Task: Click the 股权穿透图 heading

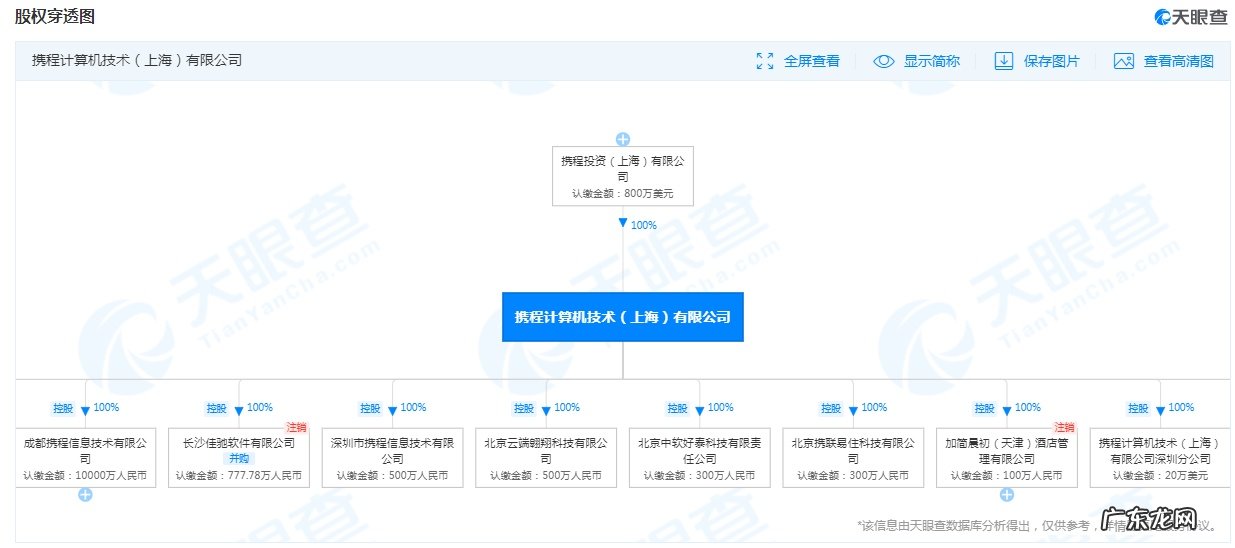Action: (54, 16)
